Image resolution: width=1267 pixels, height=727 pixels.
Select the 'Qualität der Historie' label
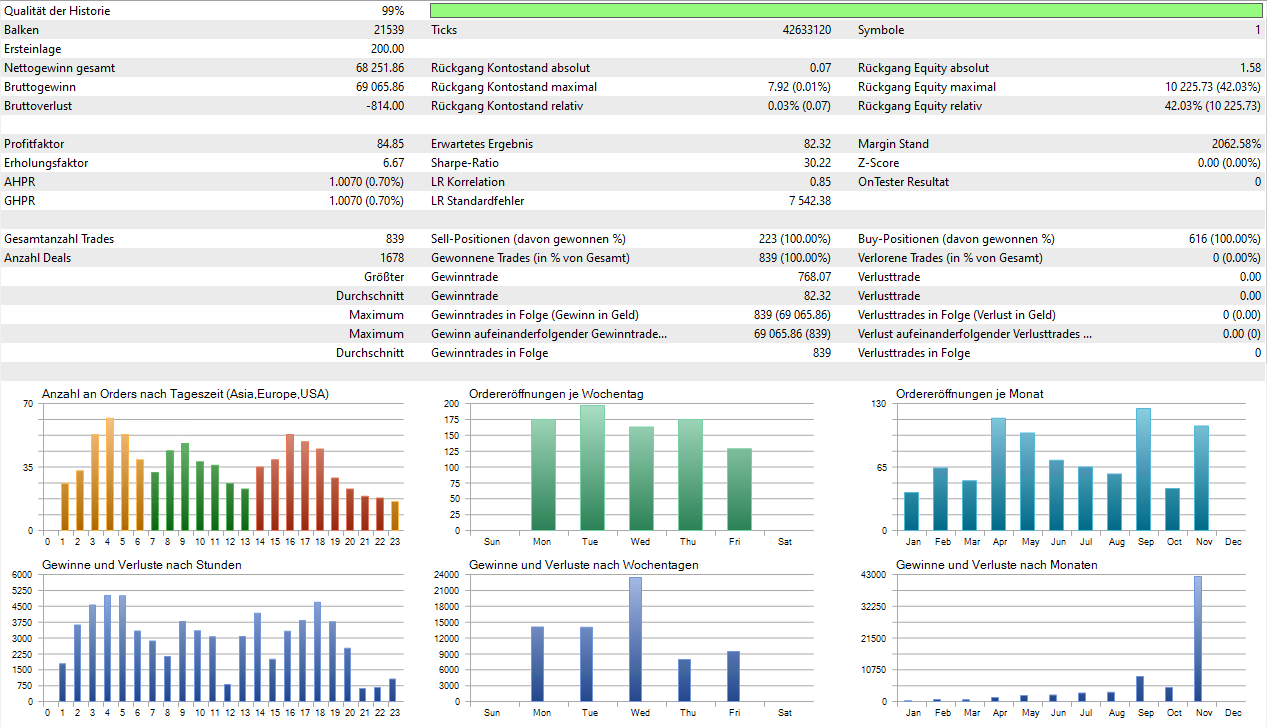click(x=58, y=11)
